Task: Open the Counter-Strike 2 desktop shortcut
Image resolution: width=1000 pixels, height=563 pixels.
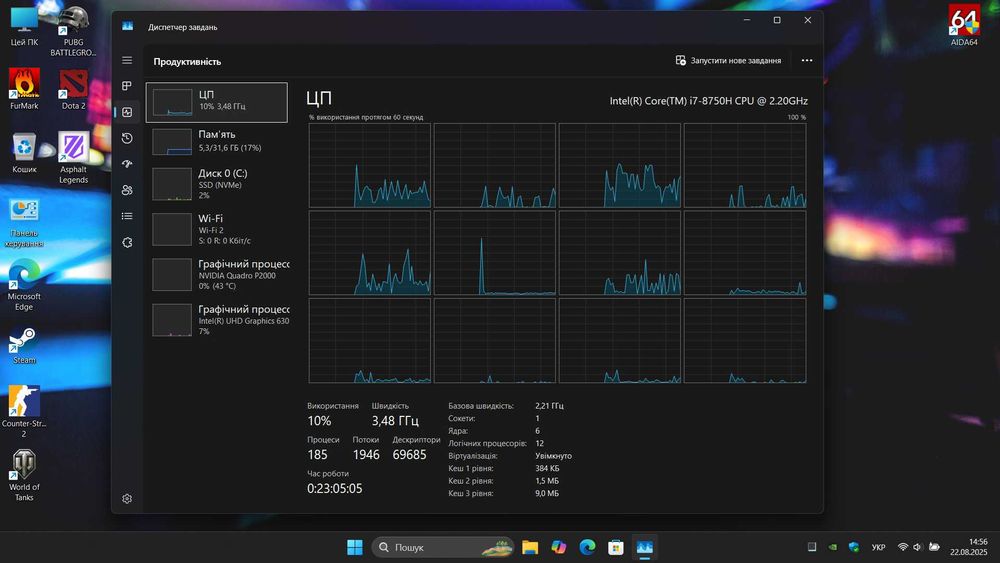Action: [x=24, y=411]
